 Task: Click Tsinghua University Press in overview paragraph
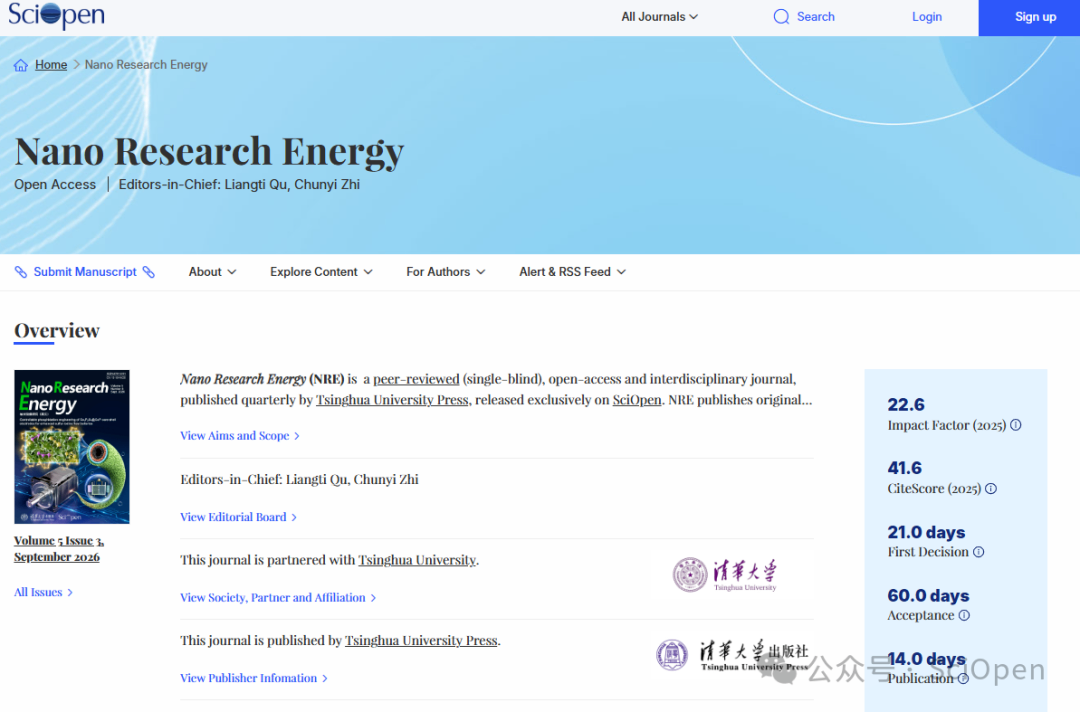pyautogui.click(x=392, y=399)
